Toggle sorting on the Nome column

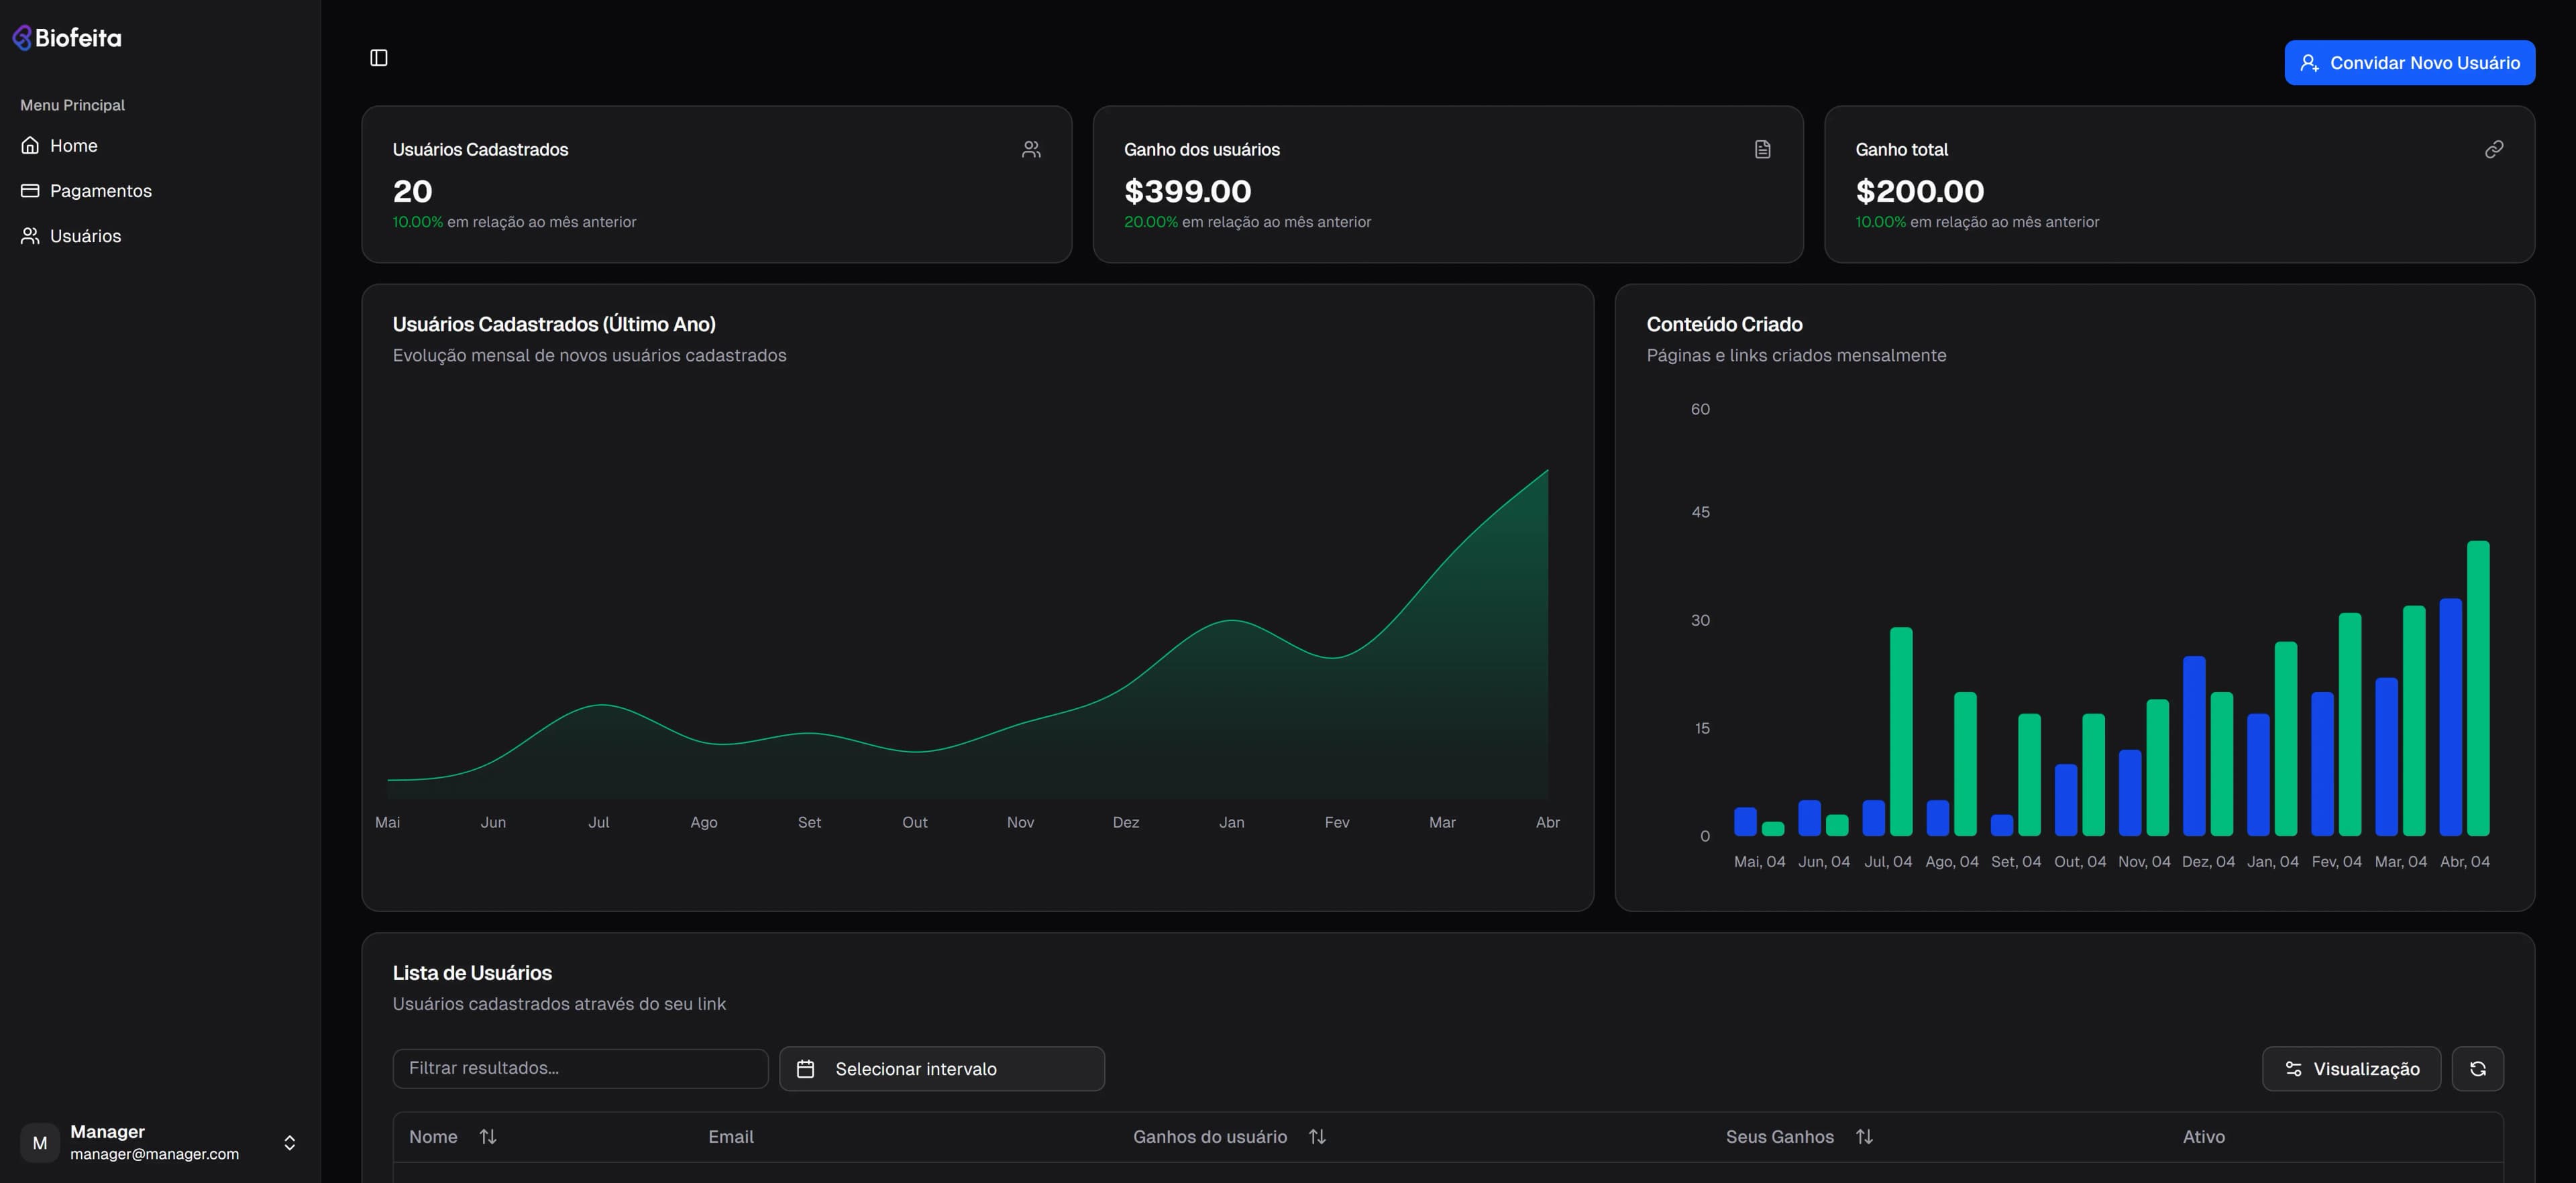point(488,1136)
